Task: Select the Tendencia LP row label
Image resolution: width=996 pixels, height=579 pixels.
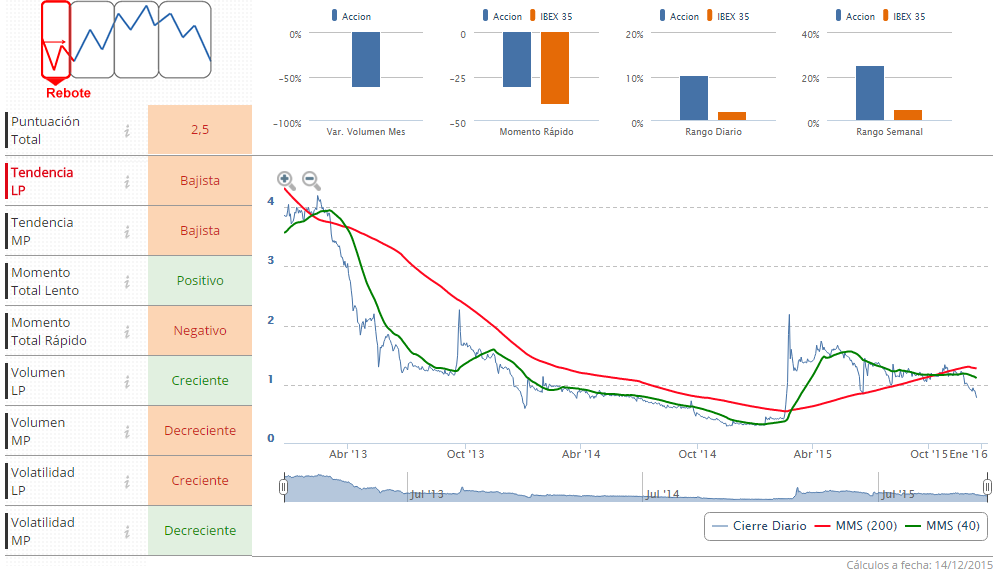Action: (42, 181)
